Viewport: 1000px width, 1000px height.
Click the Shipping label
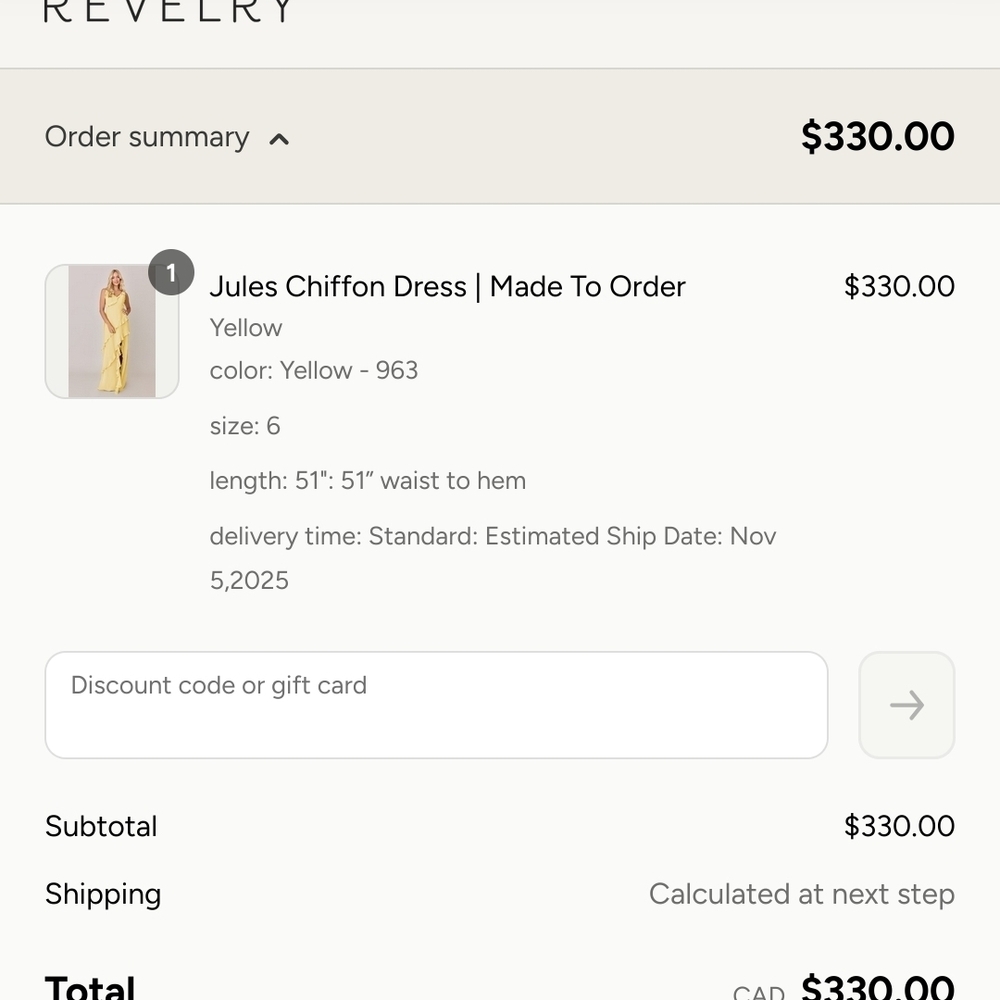click(x=103, y=894)
